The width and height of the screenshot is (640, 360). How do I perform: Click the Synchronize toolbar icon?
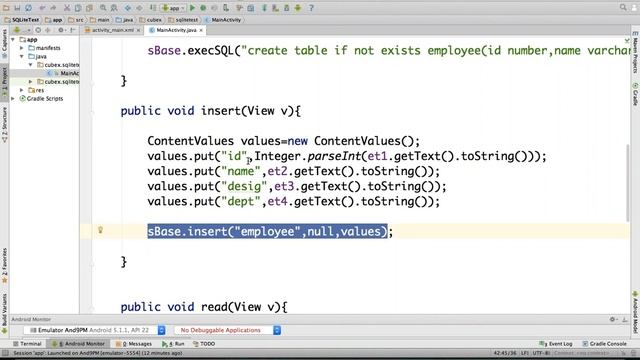point(29,8)
